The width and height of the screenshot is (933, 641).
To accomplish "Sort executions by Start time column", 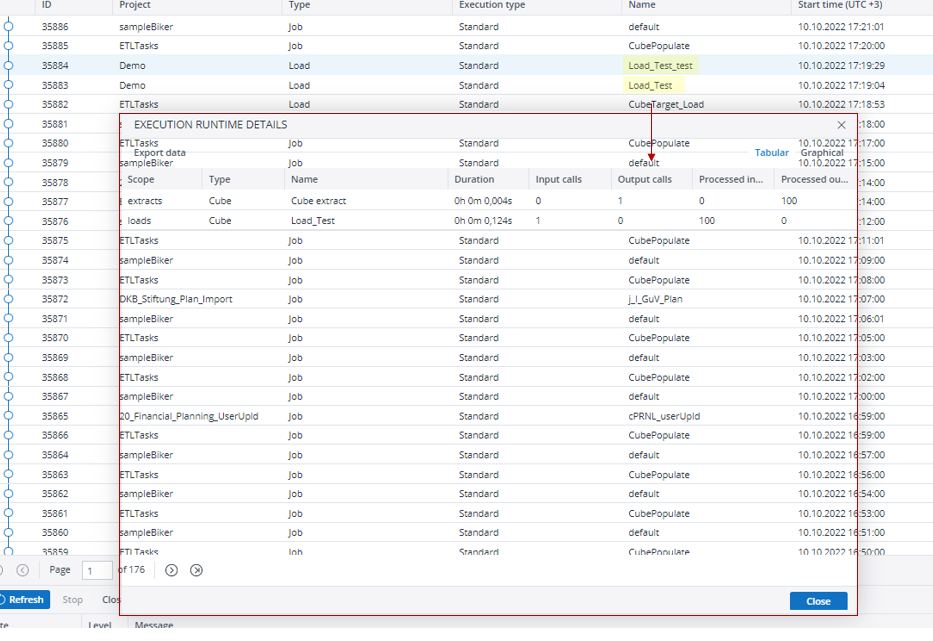I will pos(839,6).
